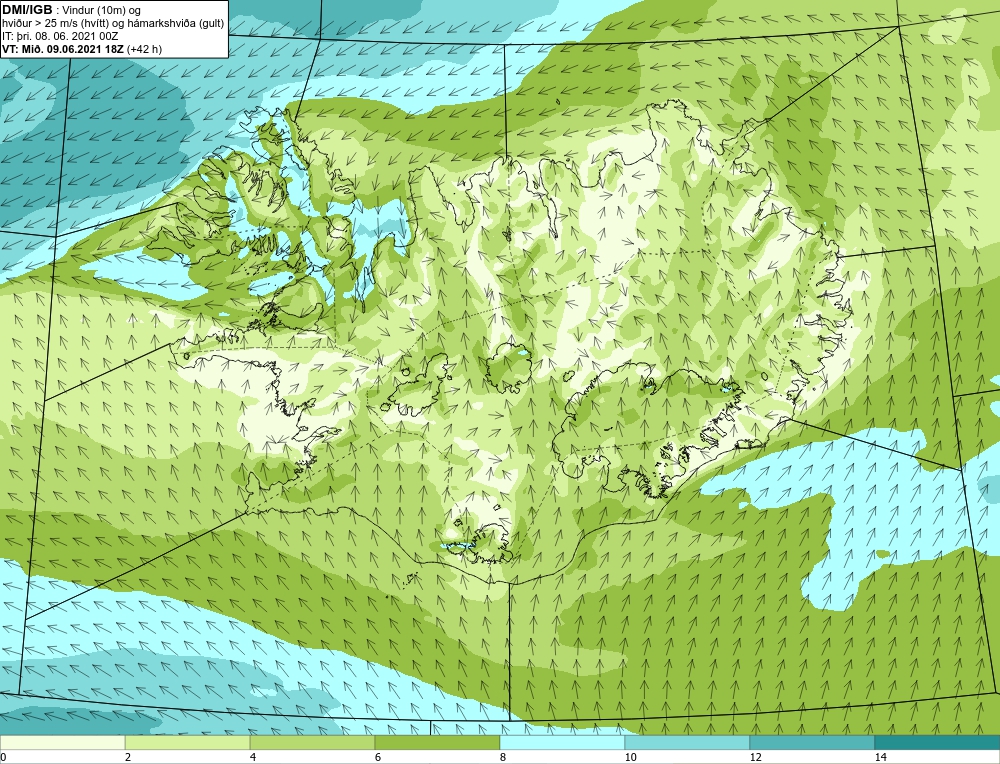
Task: Click the legend scale label '8'
Action: [x=503, y=757]
